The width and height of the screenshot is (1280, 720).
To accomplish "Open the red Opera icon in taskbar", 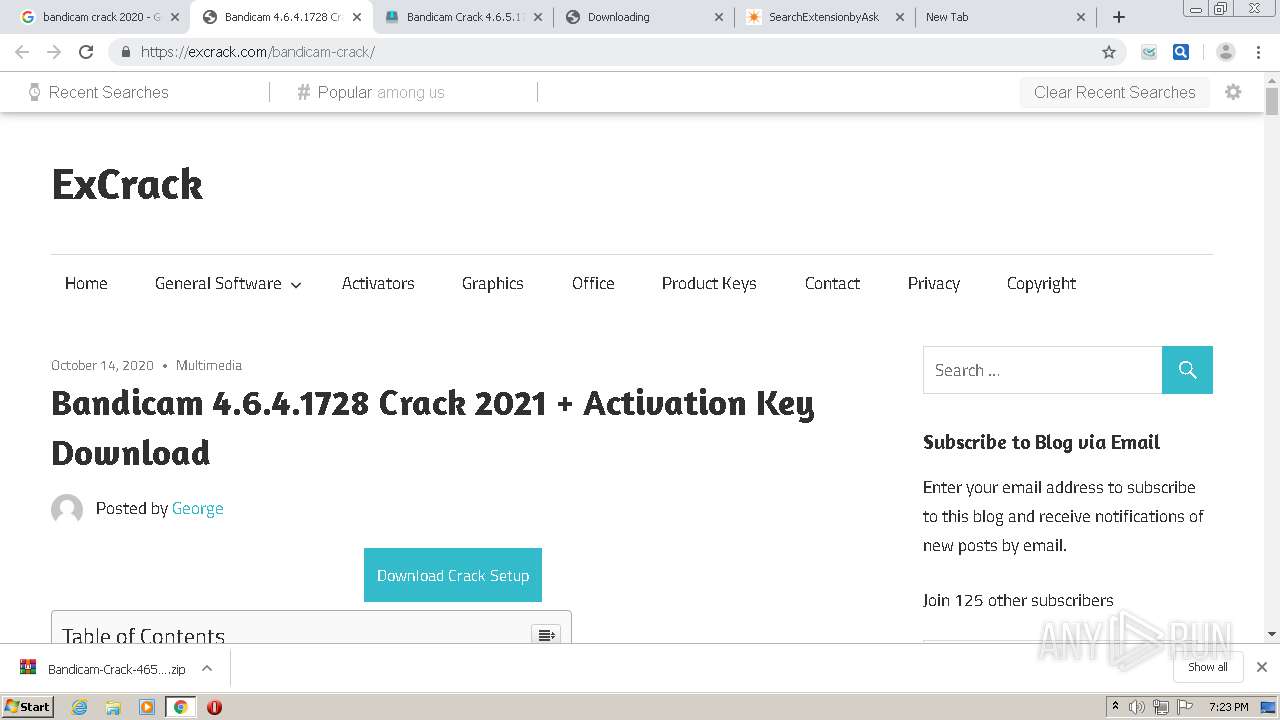I will [x=214, y=707].
